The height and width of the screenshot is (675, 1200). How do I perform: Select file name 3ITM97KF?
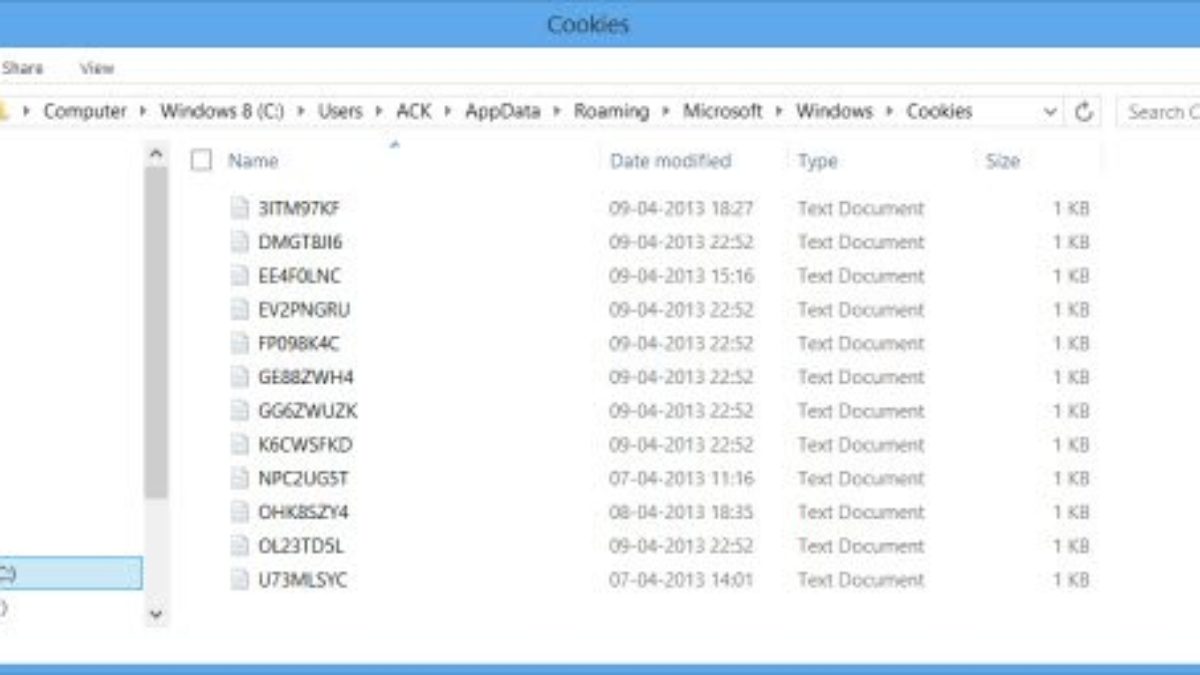pos(299,208)
